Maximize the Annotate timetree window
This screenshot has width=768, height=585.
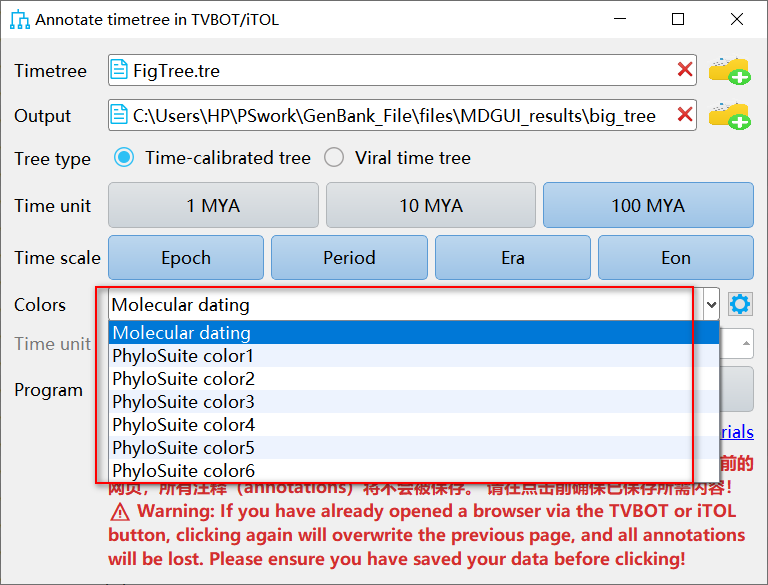678,19
